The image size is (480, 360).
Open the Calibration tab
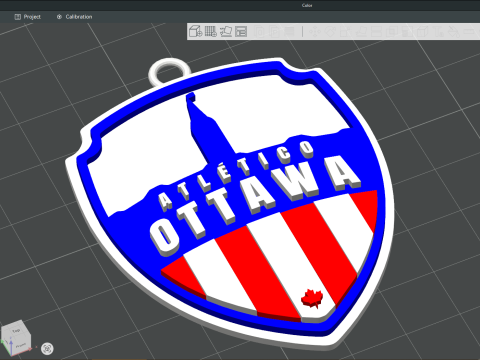pyautogui.click(x=74, y=17)
